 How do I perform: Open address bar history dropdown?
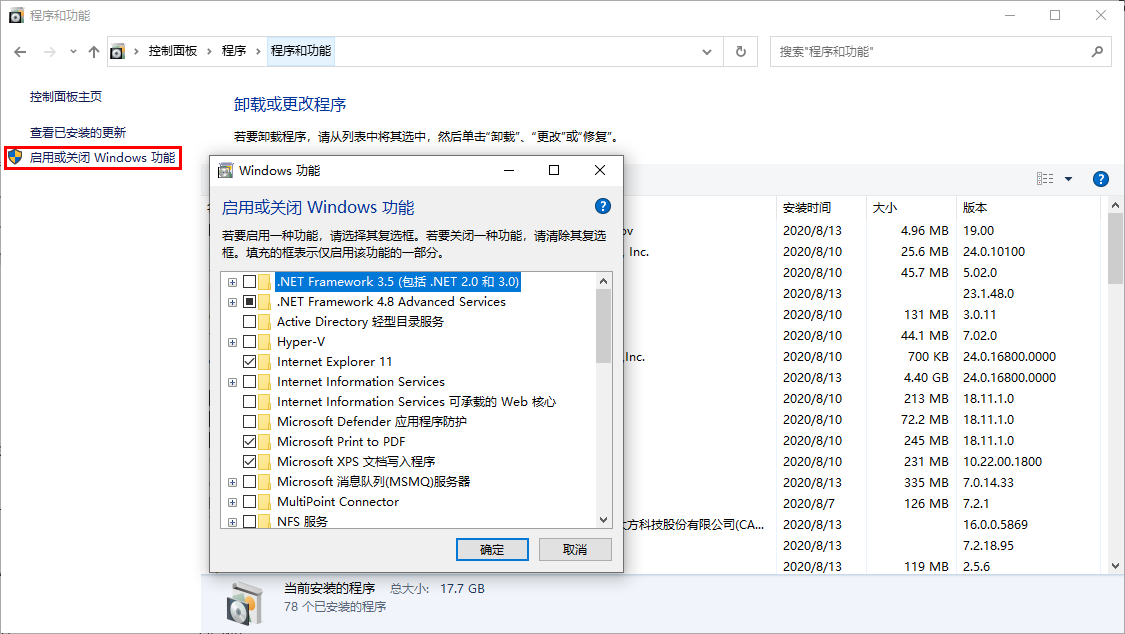(x=707, y=52)
